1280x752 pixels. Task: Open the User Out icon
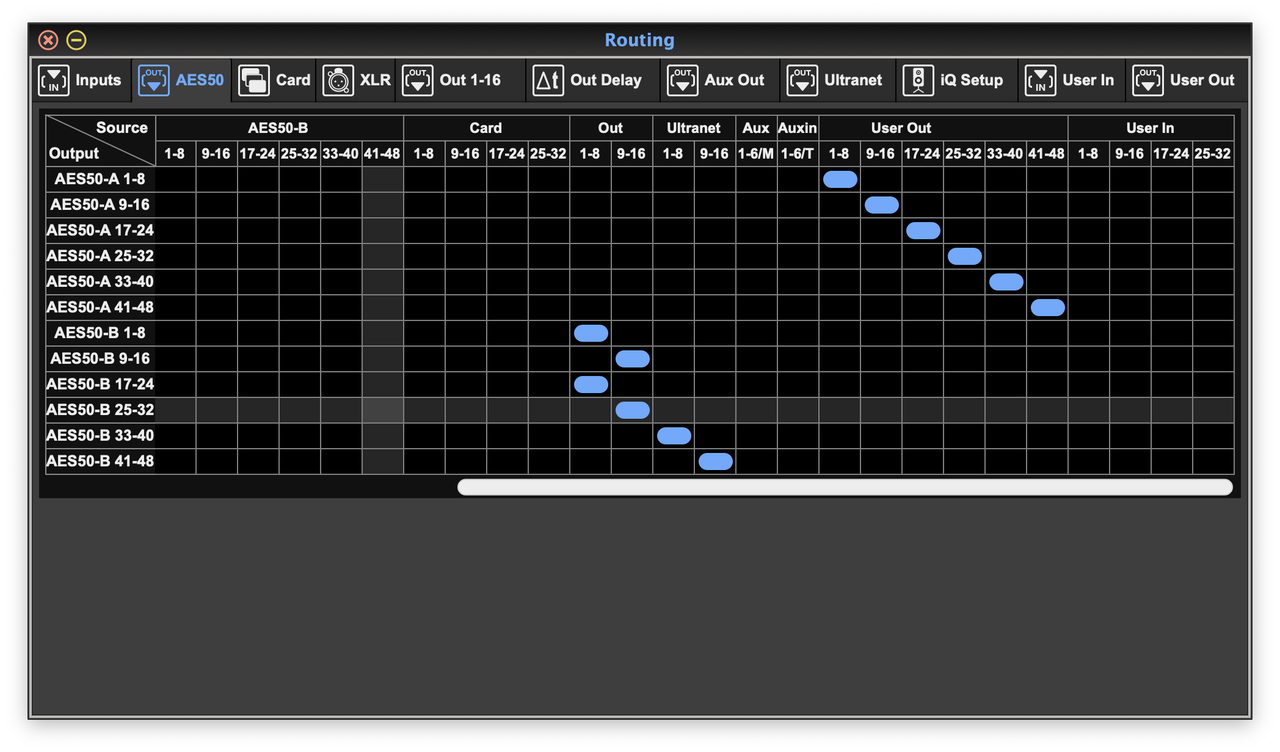pyautogui.click(x=1151, y=80)
